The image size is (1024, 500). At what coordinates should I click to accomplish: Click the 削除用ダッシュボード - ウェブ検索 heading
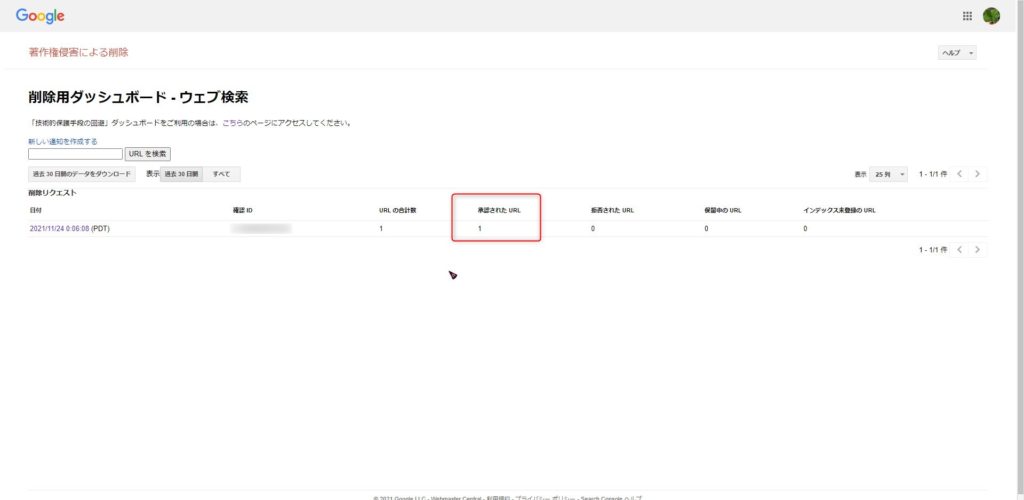[138, 97]
